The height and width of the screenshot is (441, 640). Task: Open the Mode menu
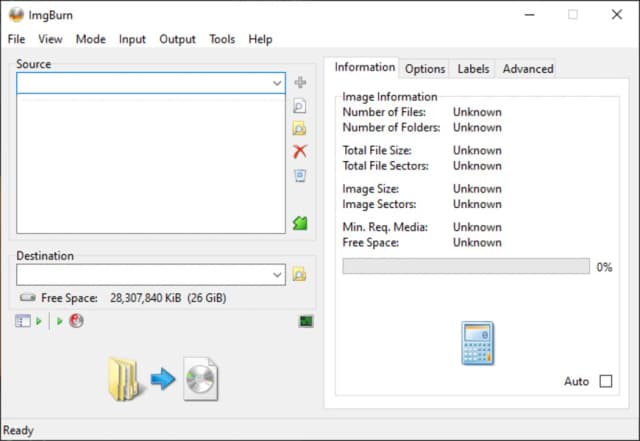point(91,39)
